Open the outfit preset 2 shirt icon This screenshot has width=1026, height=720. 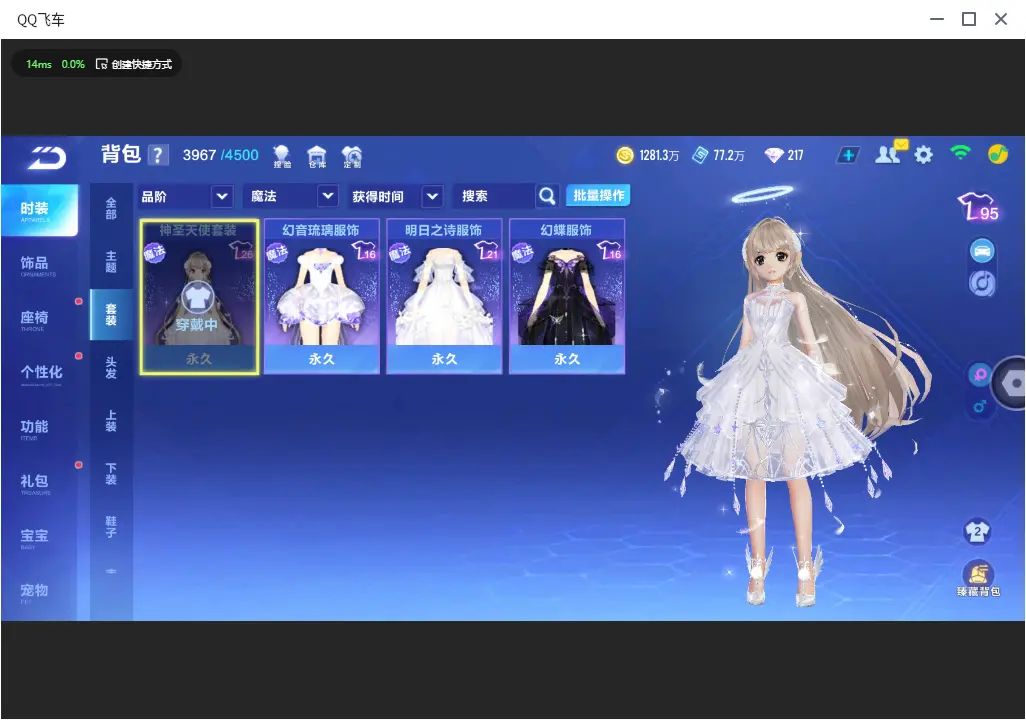click(977, 531)
